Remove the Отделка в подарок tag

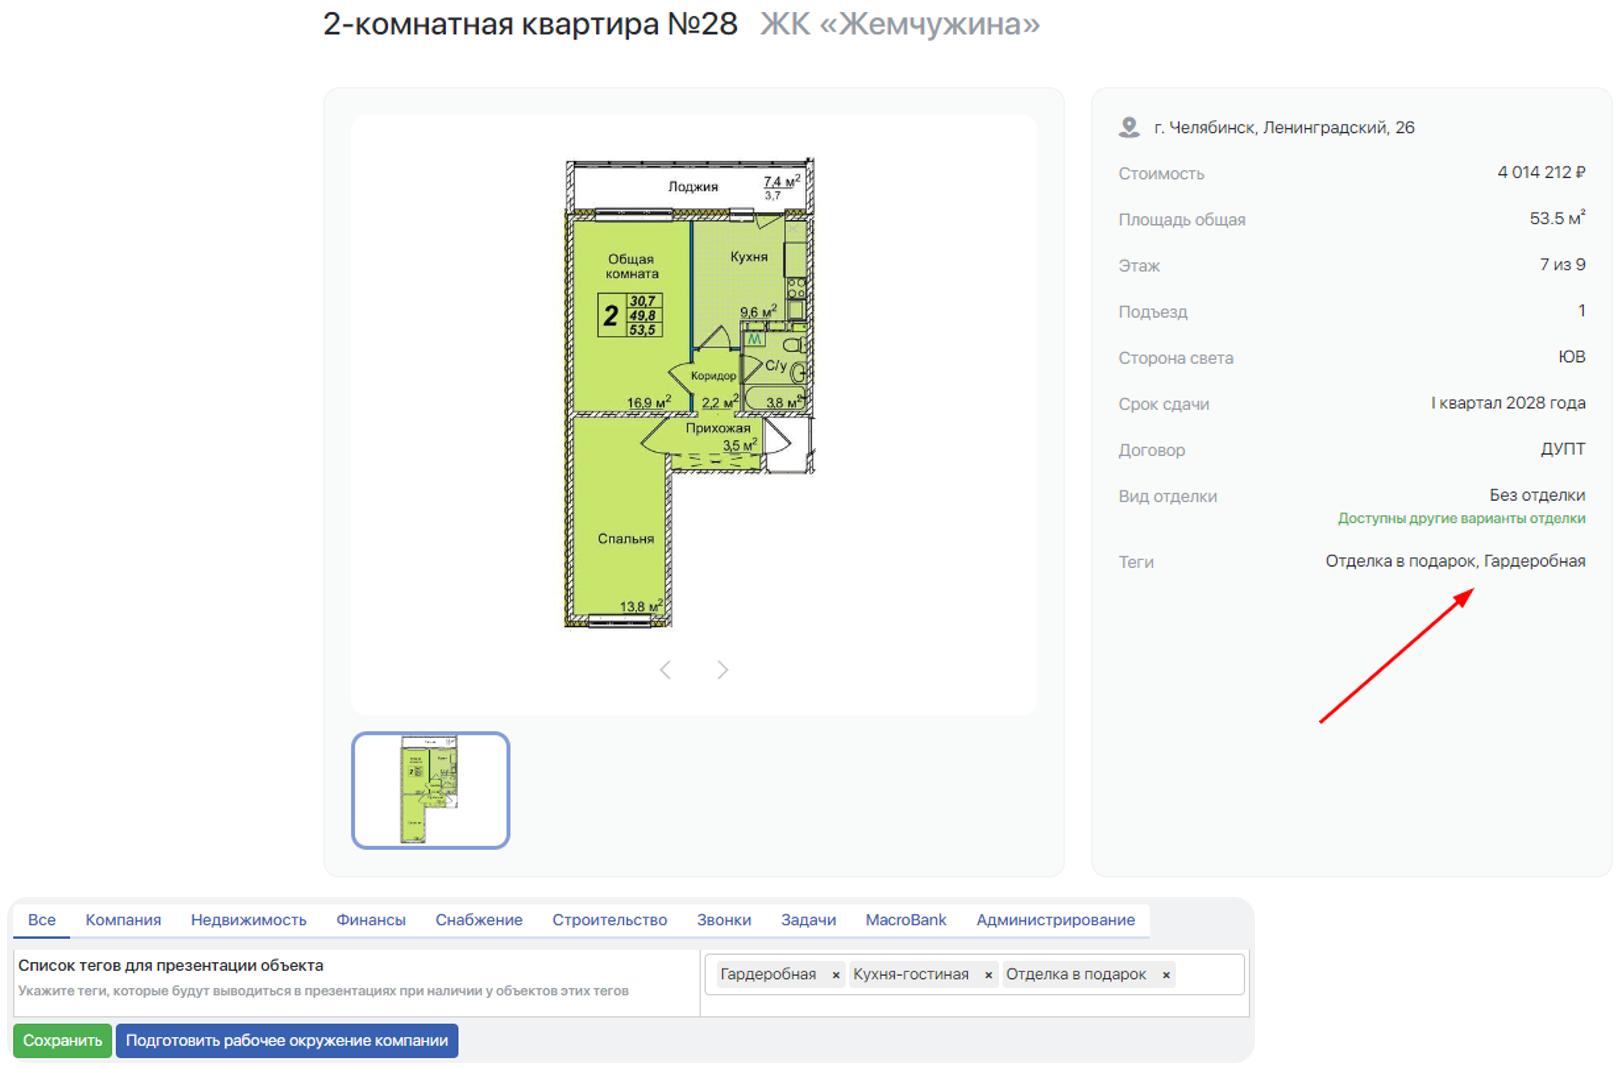point(1166,975)
